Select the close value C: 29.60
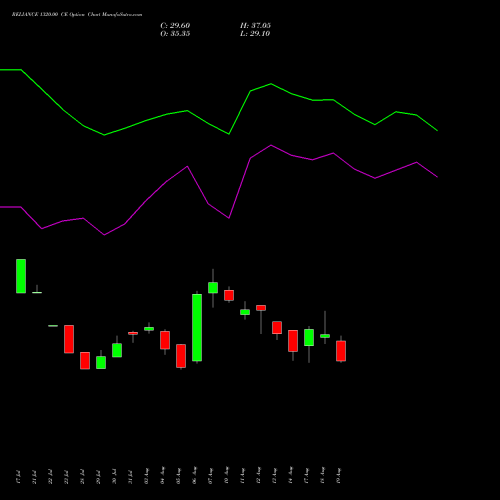The image size is (500, 500). point(175,26)
